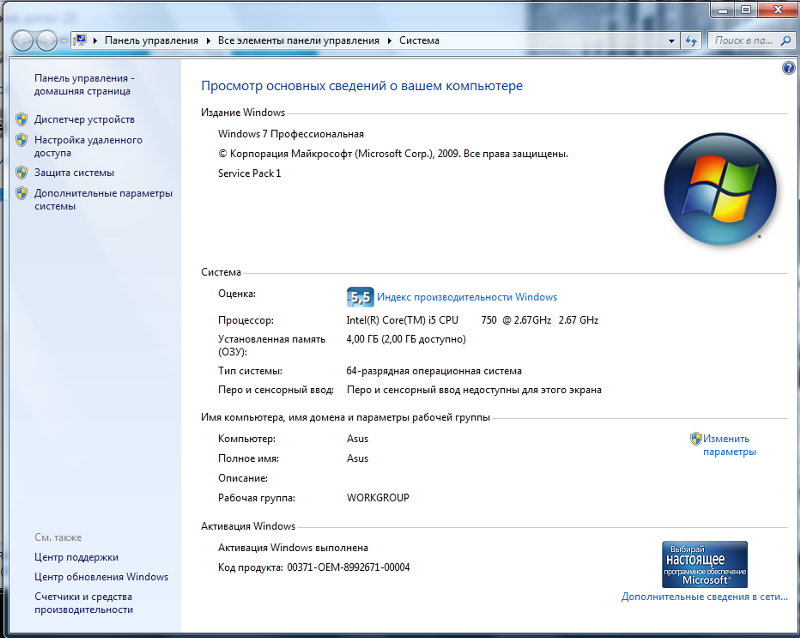Viewport: 800px width, 638px height.
Task: Click the Back navigation arrow button
Action: tap(22, 41)
